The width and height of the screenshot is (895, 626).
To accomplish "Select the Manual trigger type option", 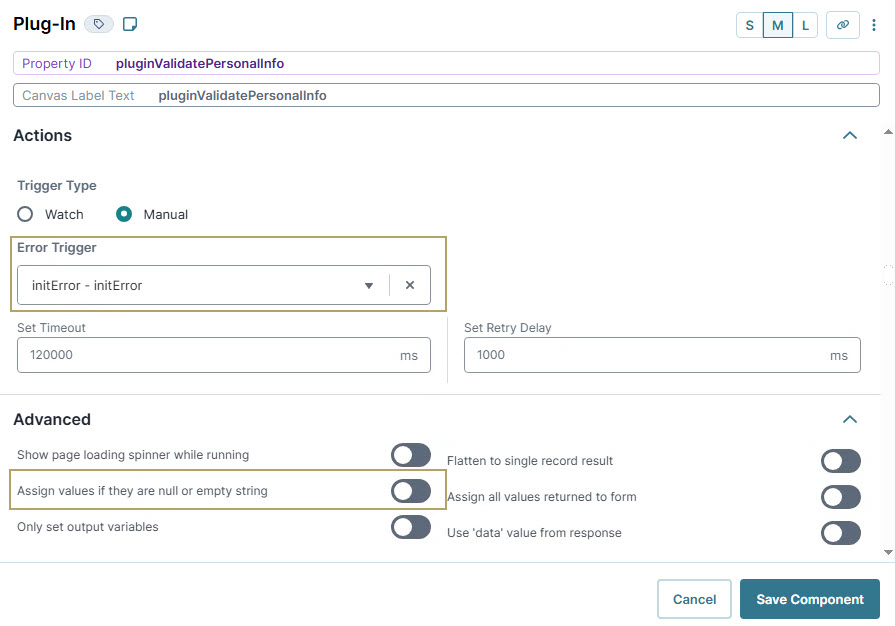I will 124,214.
